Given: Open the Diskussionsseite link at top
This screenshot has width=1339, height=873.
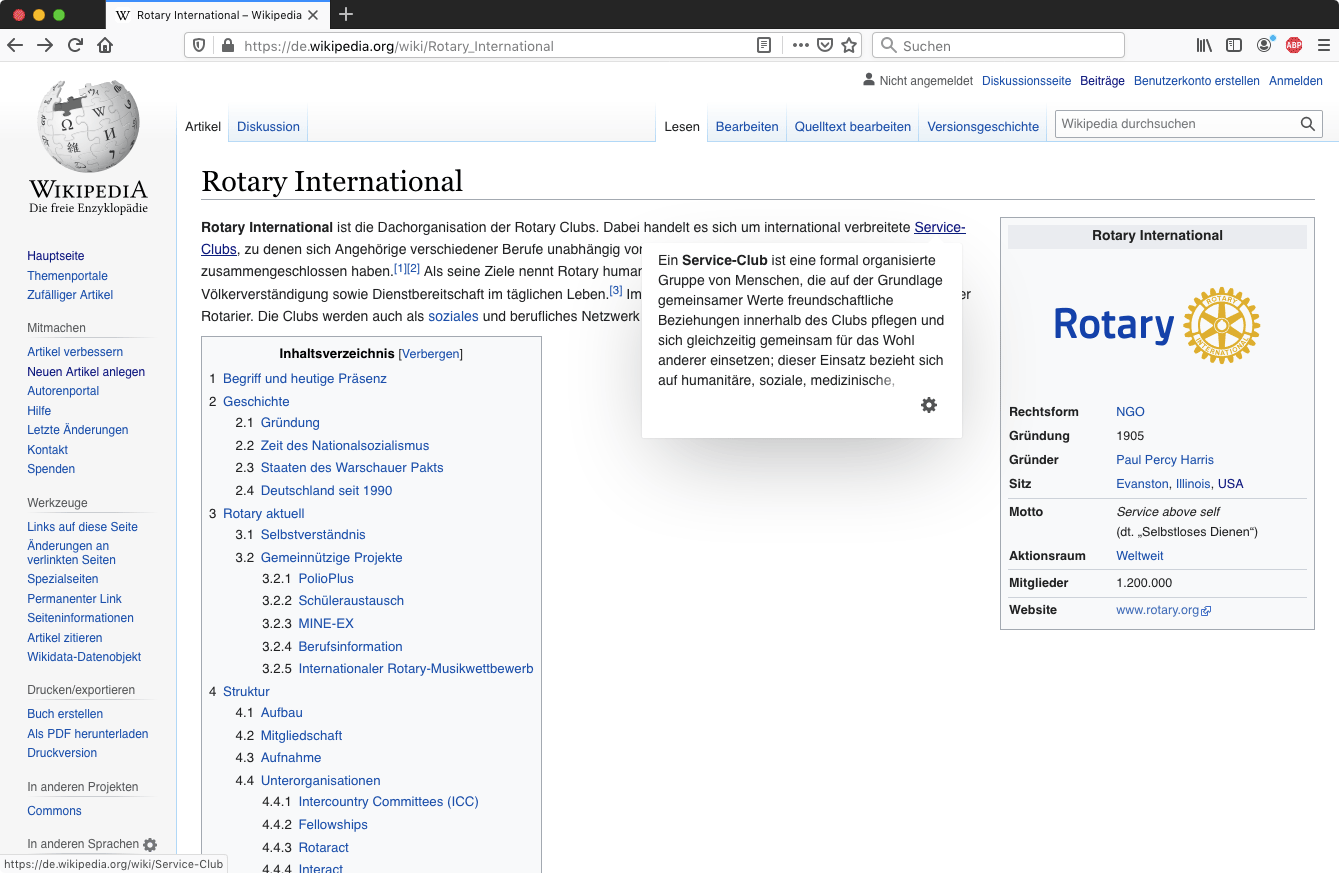Looking at the screenshot, I should 1026,81.
